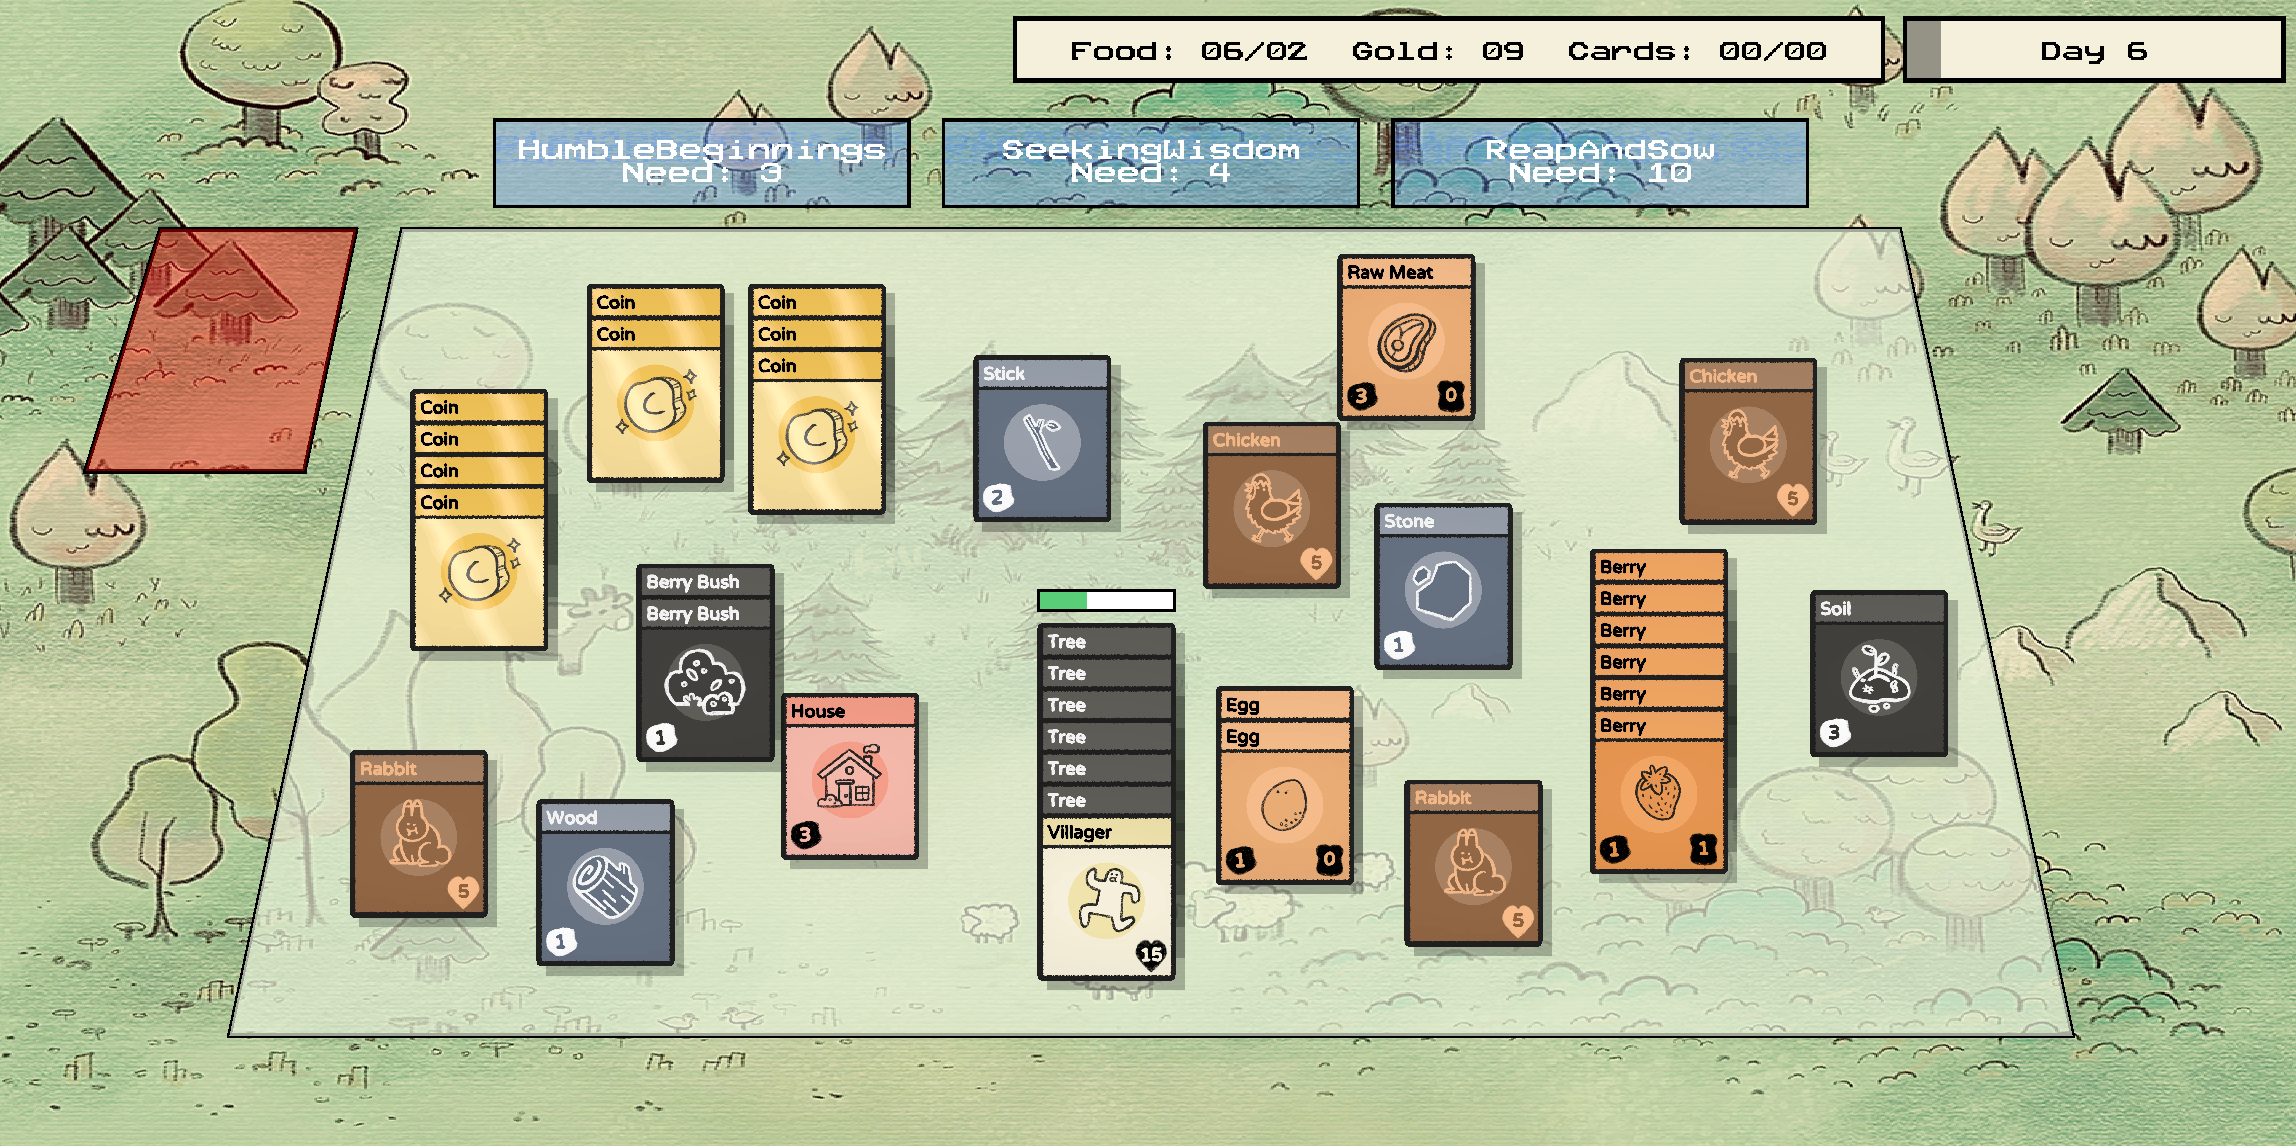Click the Soil value badge 3

click(x=1833, y=732)
